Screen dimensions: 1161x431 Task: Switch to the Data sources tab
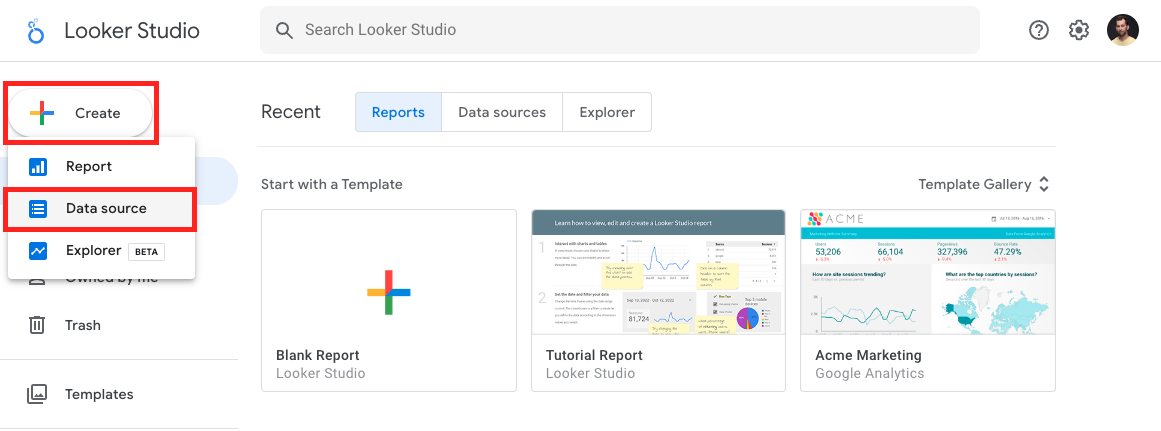pos(502,112)
